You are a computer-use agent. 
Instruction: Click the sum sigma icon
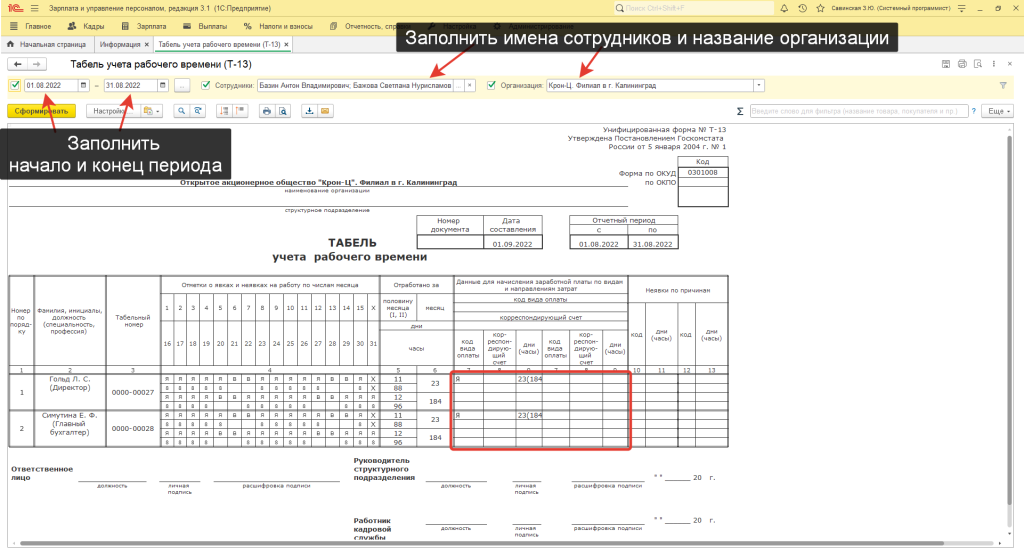(x=739, y=111)
